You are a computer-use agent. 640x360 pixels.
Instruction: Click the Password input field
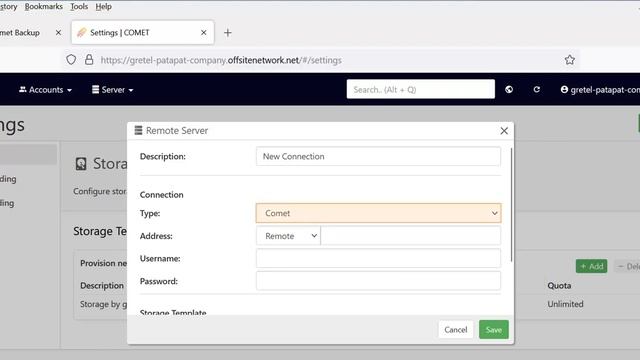tap(378, 281)
